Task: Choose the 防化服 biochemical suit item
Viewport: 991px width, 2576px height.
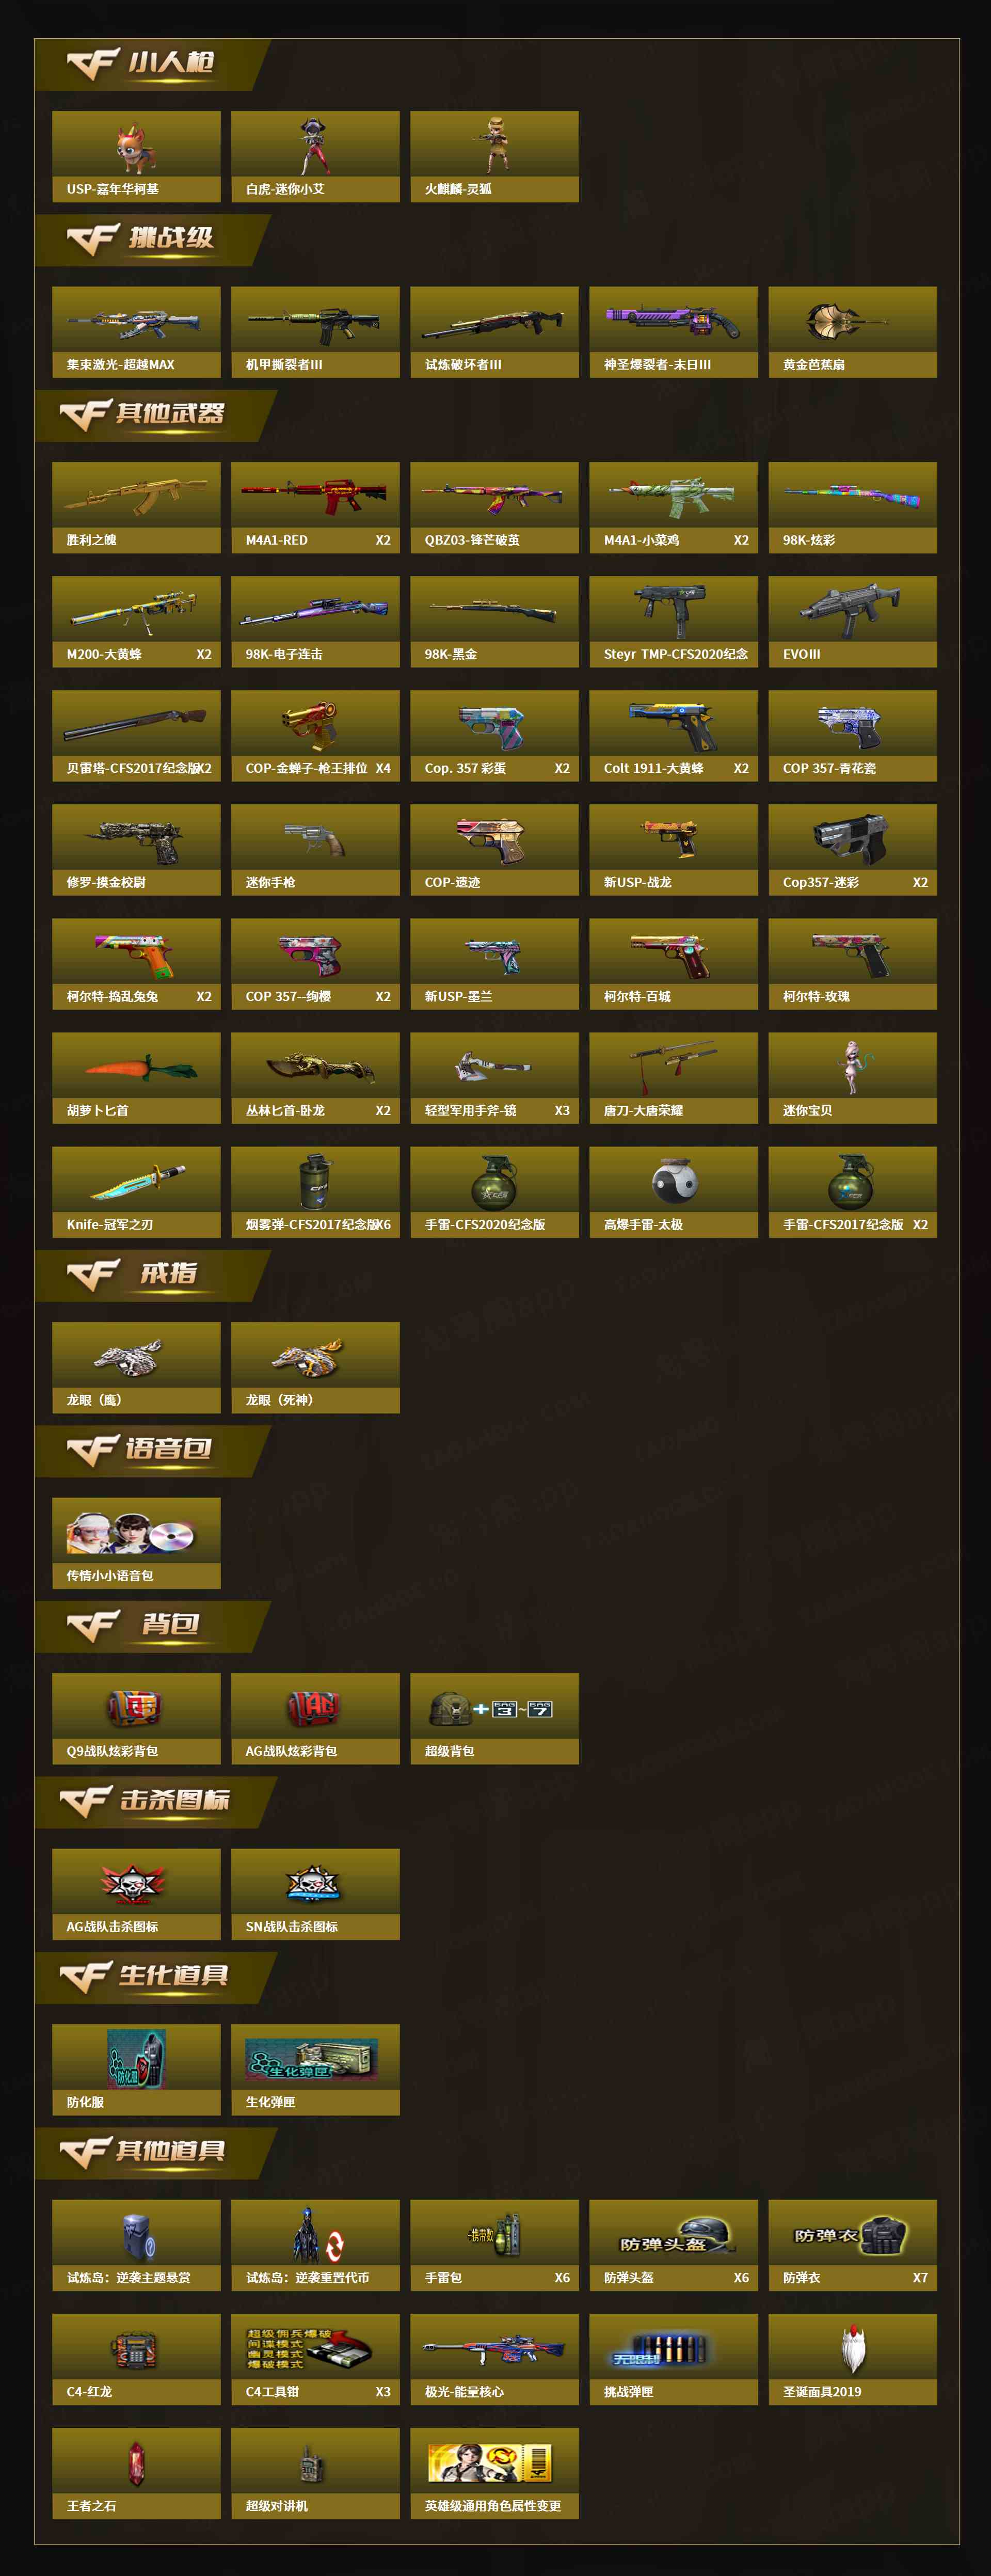Action: pos(136,2069)
